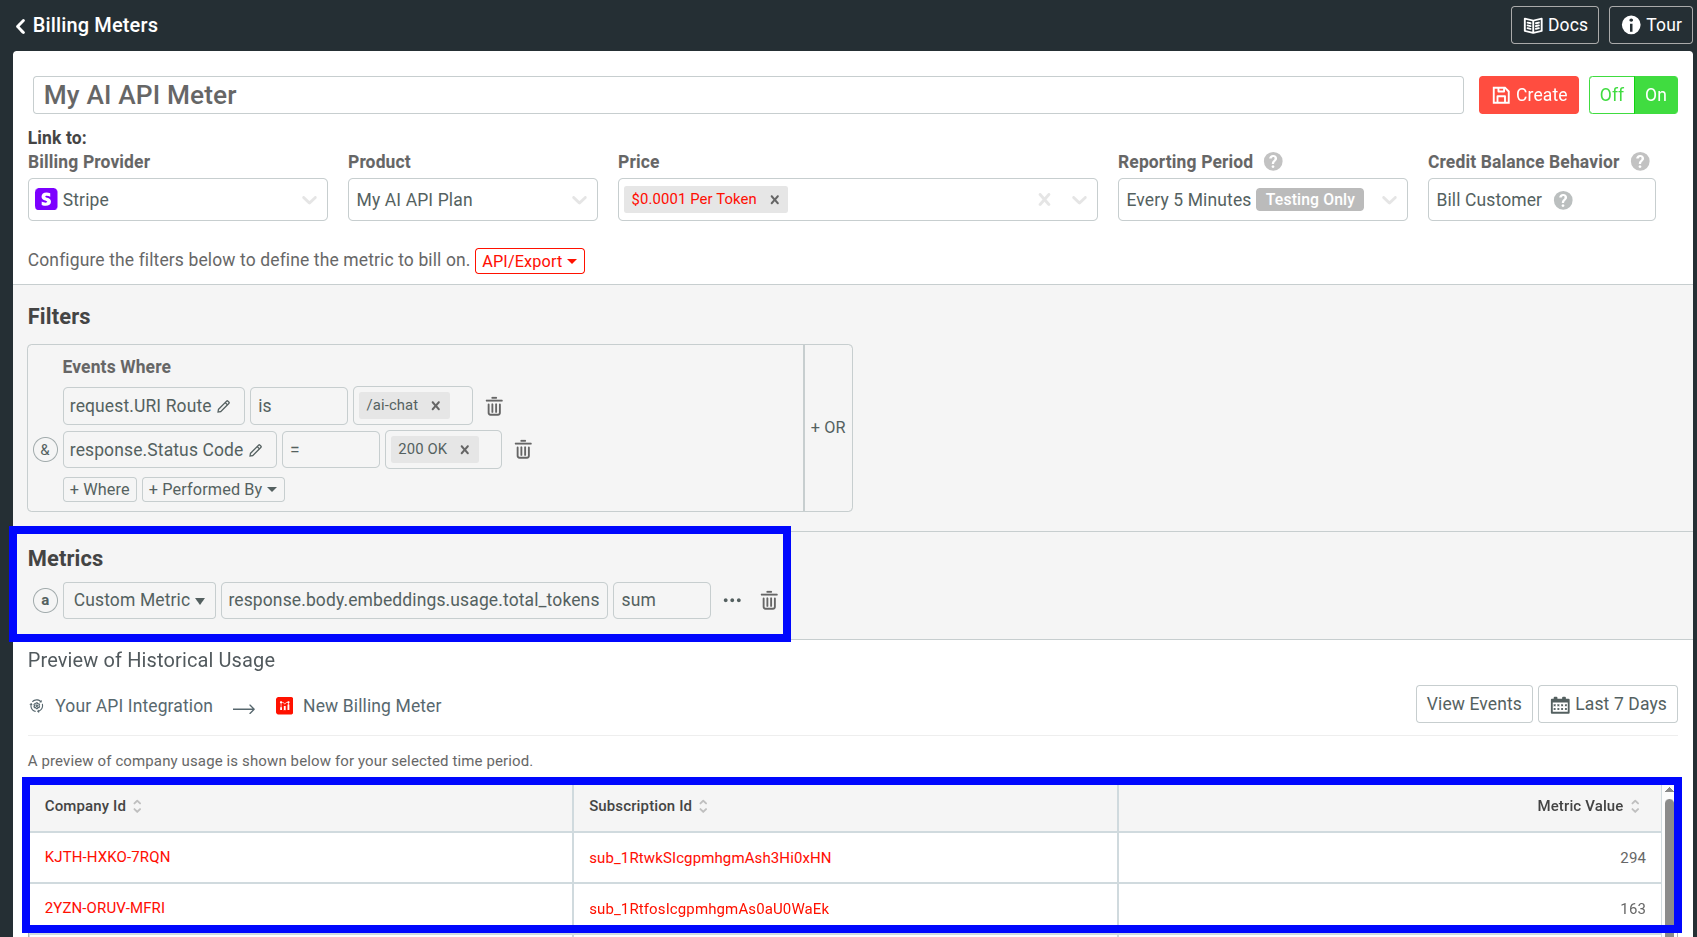
Task: Click the Reporting Period help icon
Action: coord(1273,162)
